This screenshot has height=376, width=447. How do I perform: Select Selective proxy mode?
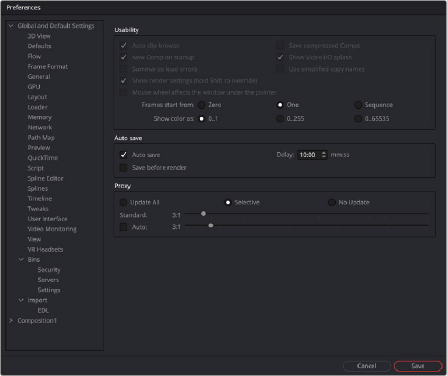(228, 202)
